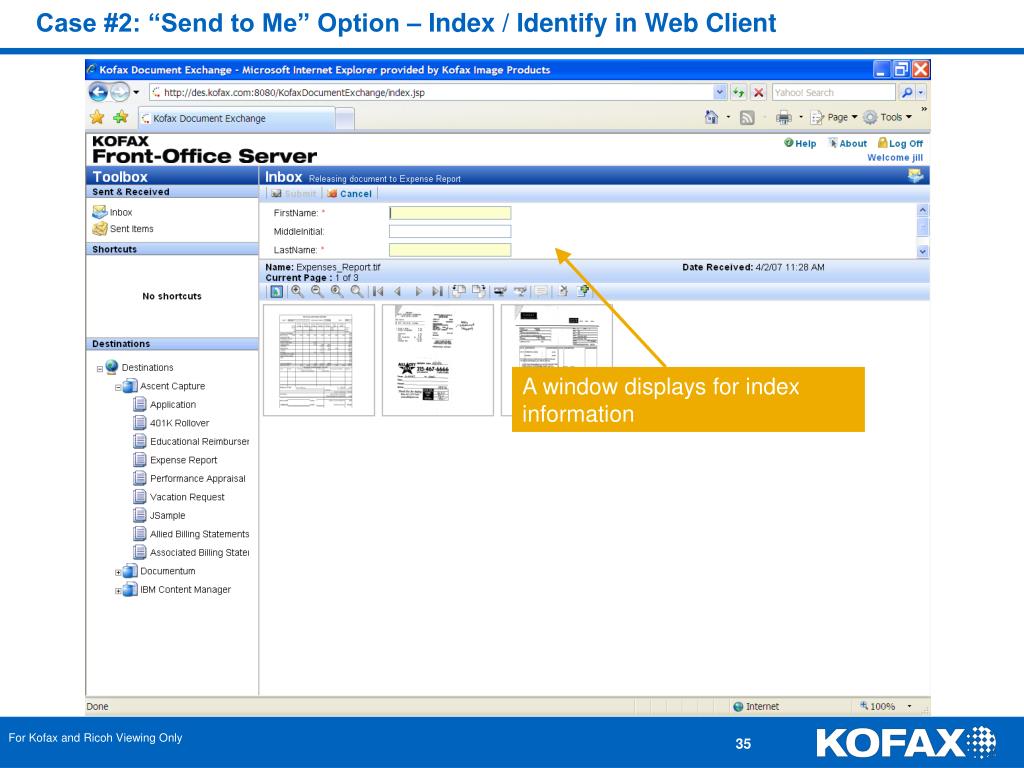Screen dimensions: 1024x768
Task: Go to the first page of the document
Action: tap(377, 291)
